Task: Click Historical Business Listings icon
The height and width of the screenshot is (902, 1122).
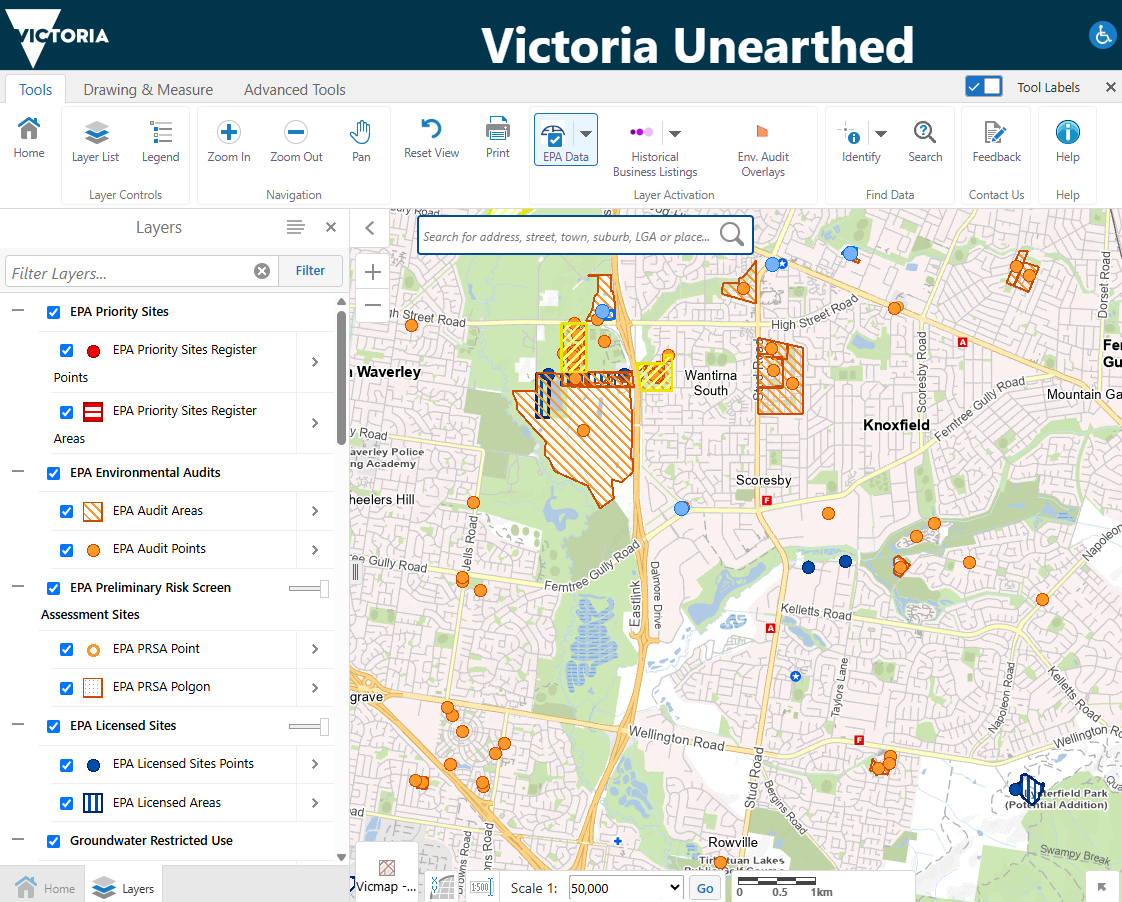Action: coord(641,132)
